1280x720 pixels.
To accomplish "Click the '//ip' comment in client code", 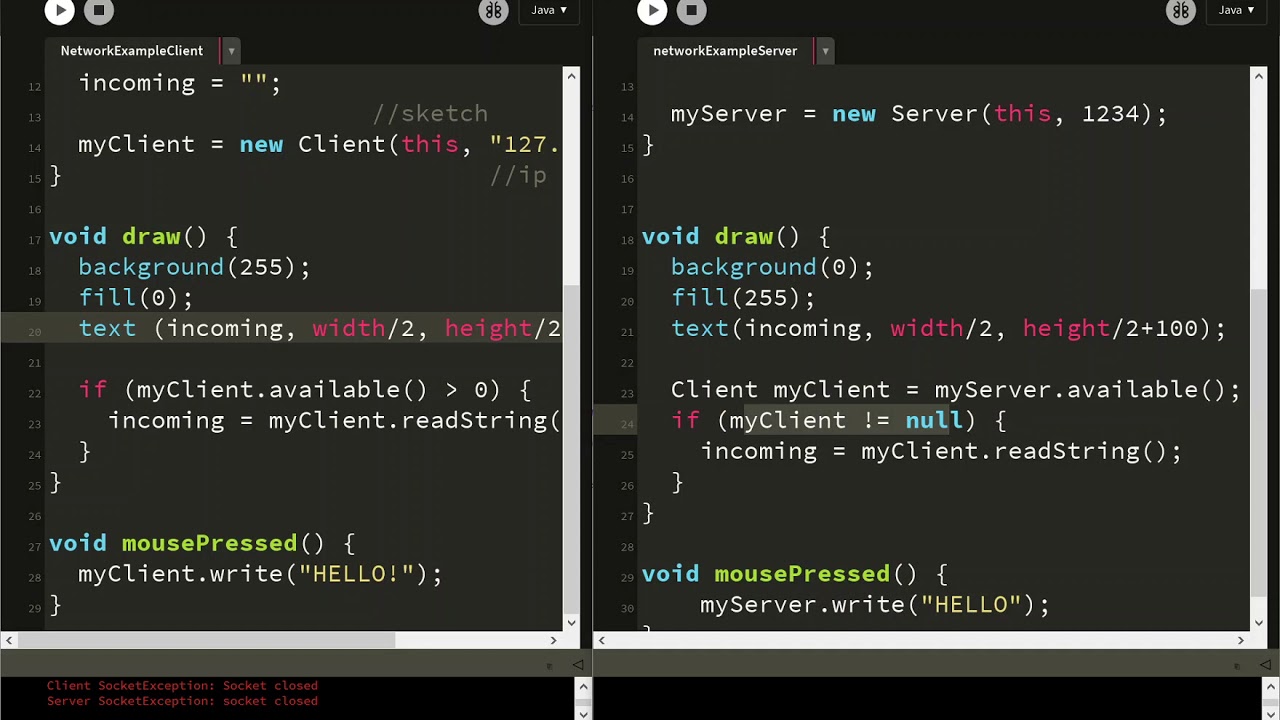I will pos(518,176).
